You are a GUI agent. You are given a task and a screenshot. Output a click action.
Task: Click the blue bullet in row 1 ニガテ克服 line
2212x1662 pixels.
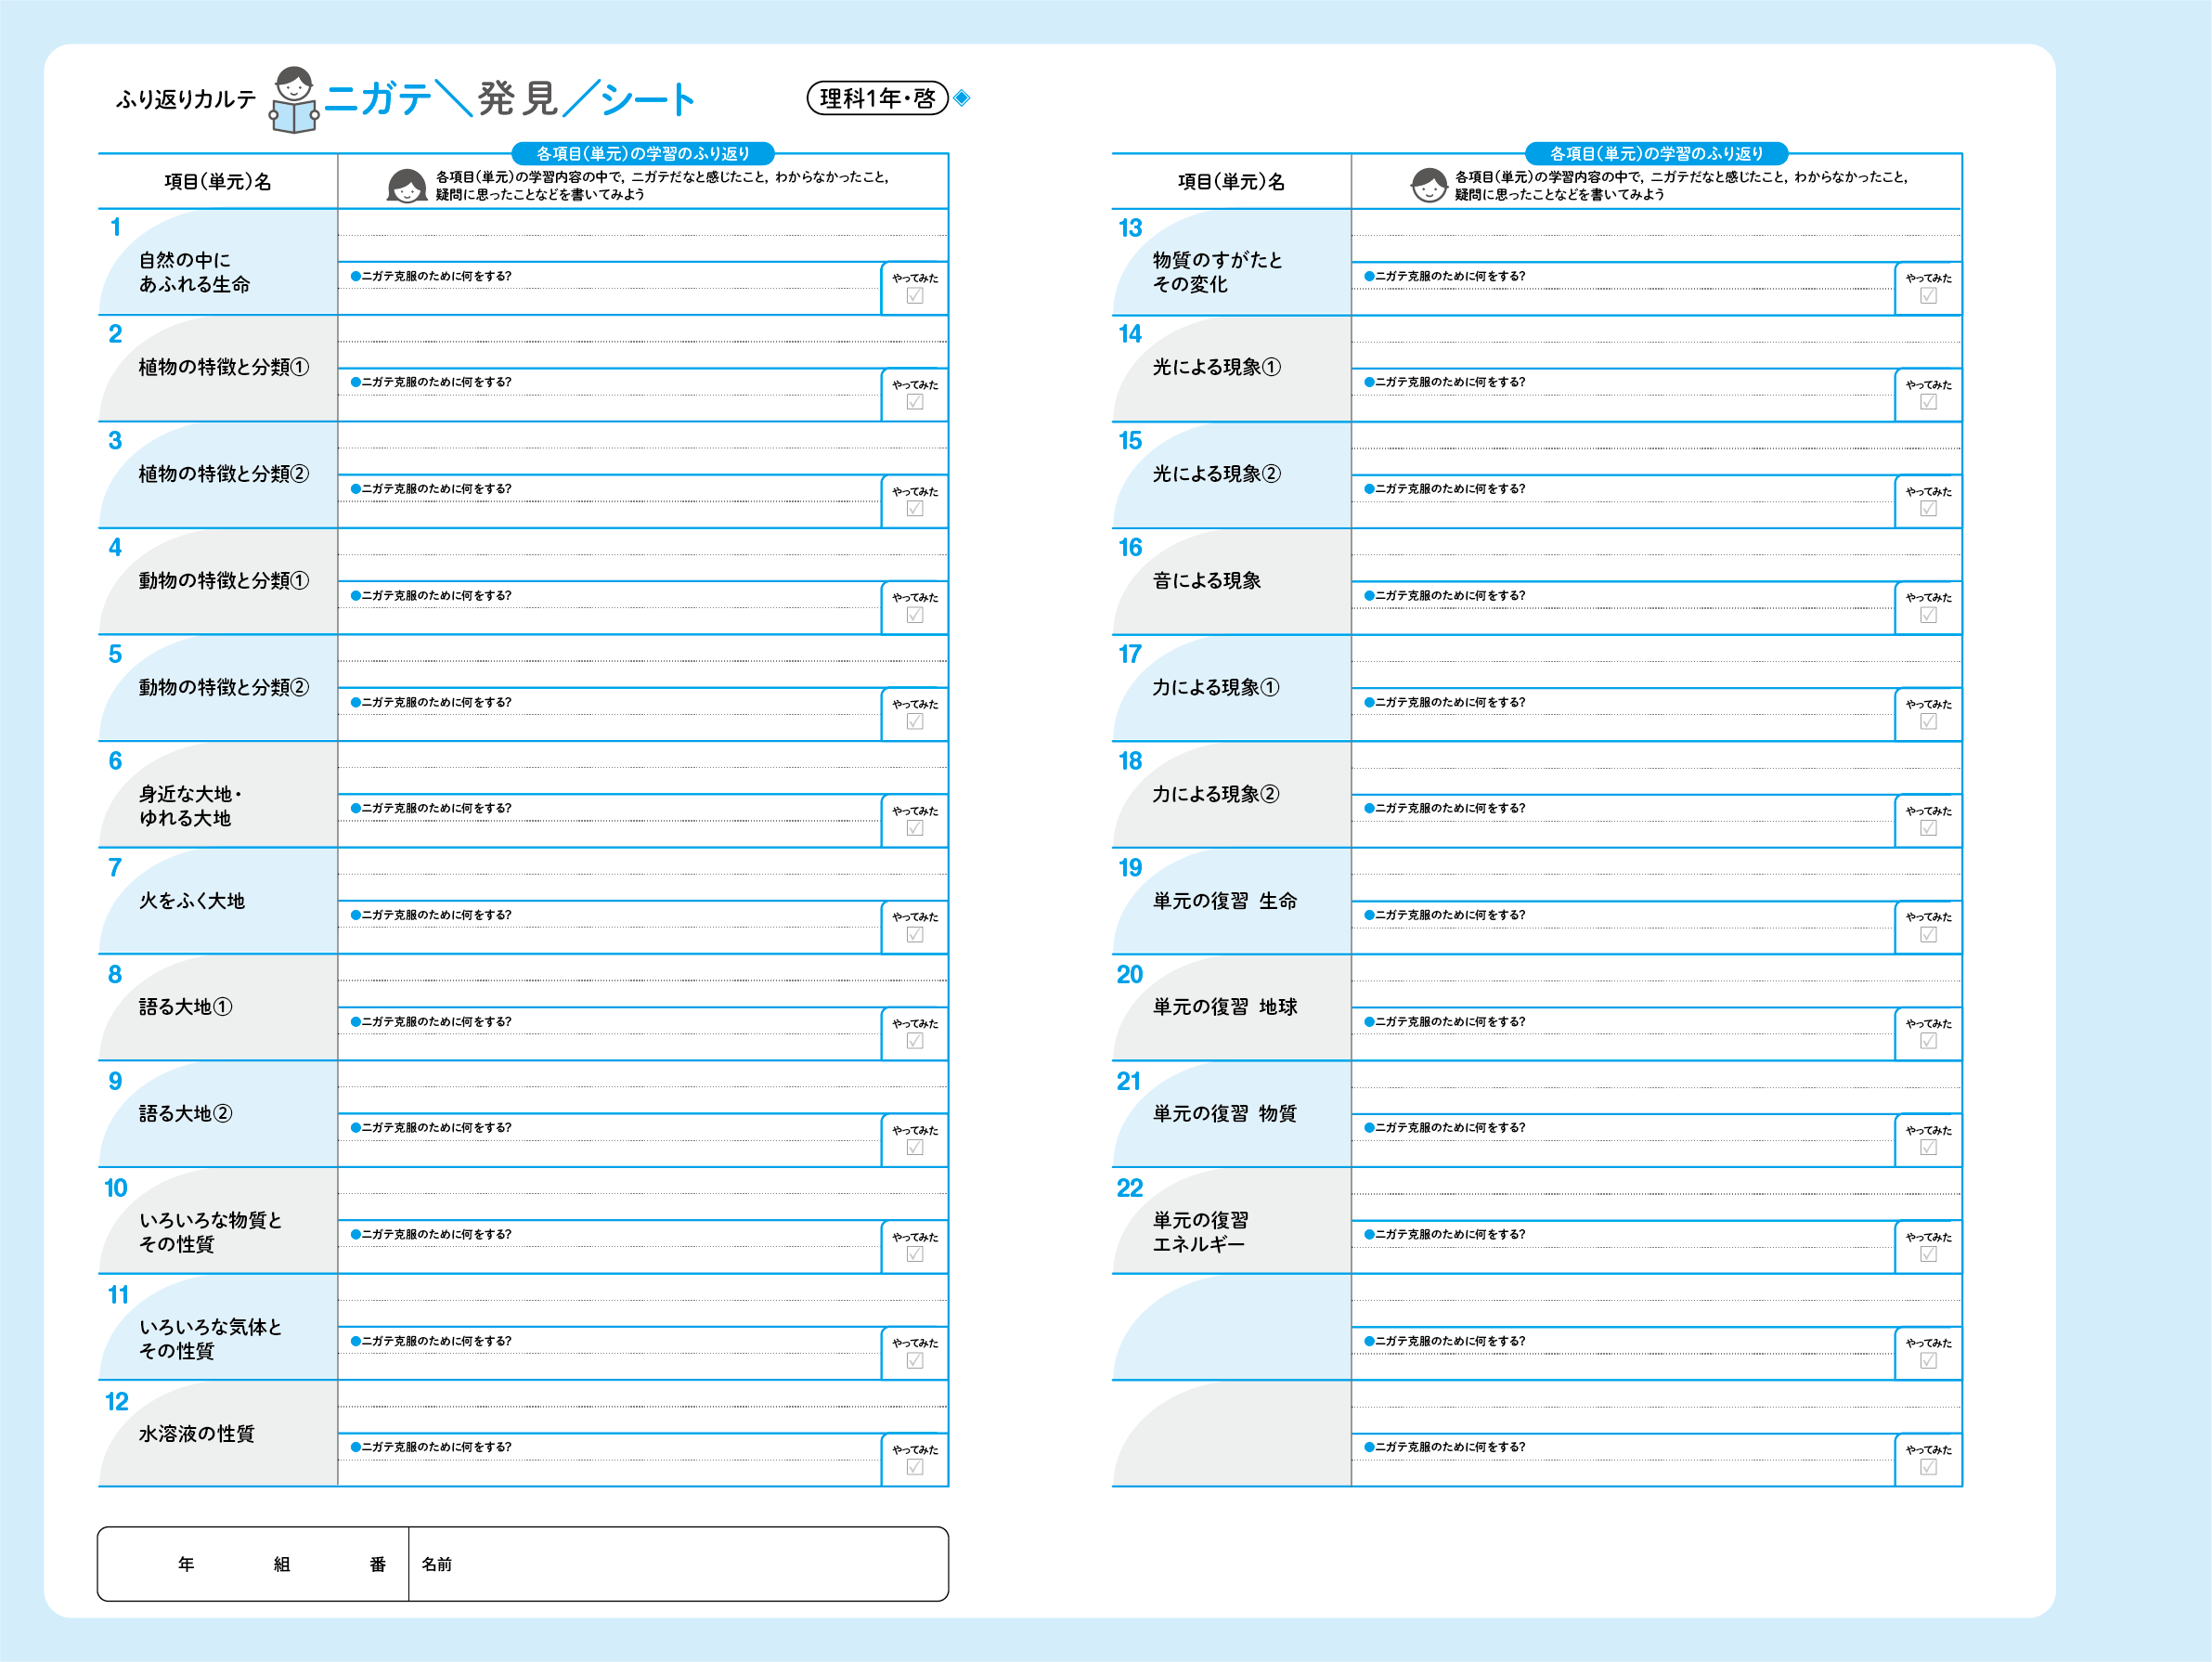click(x=355, y=276)
